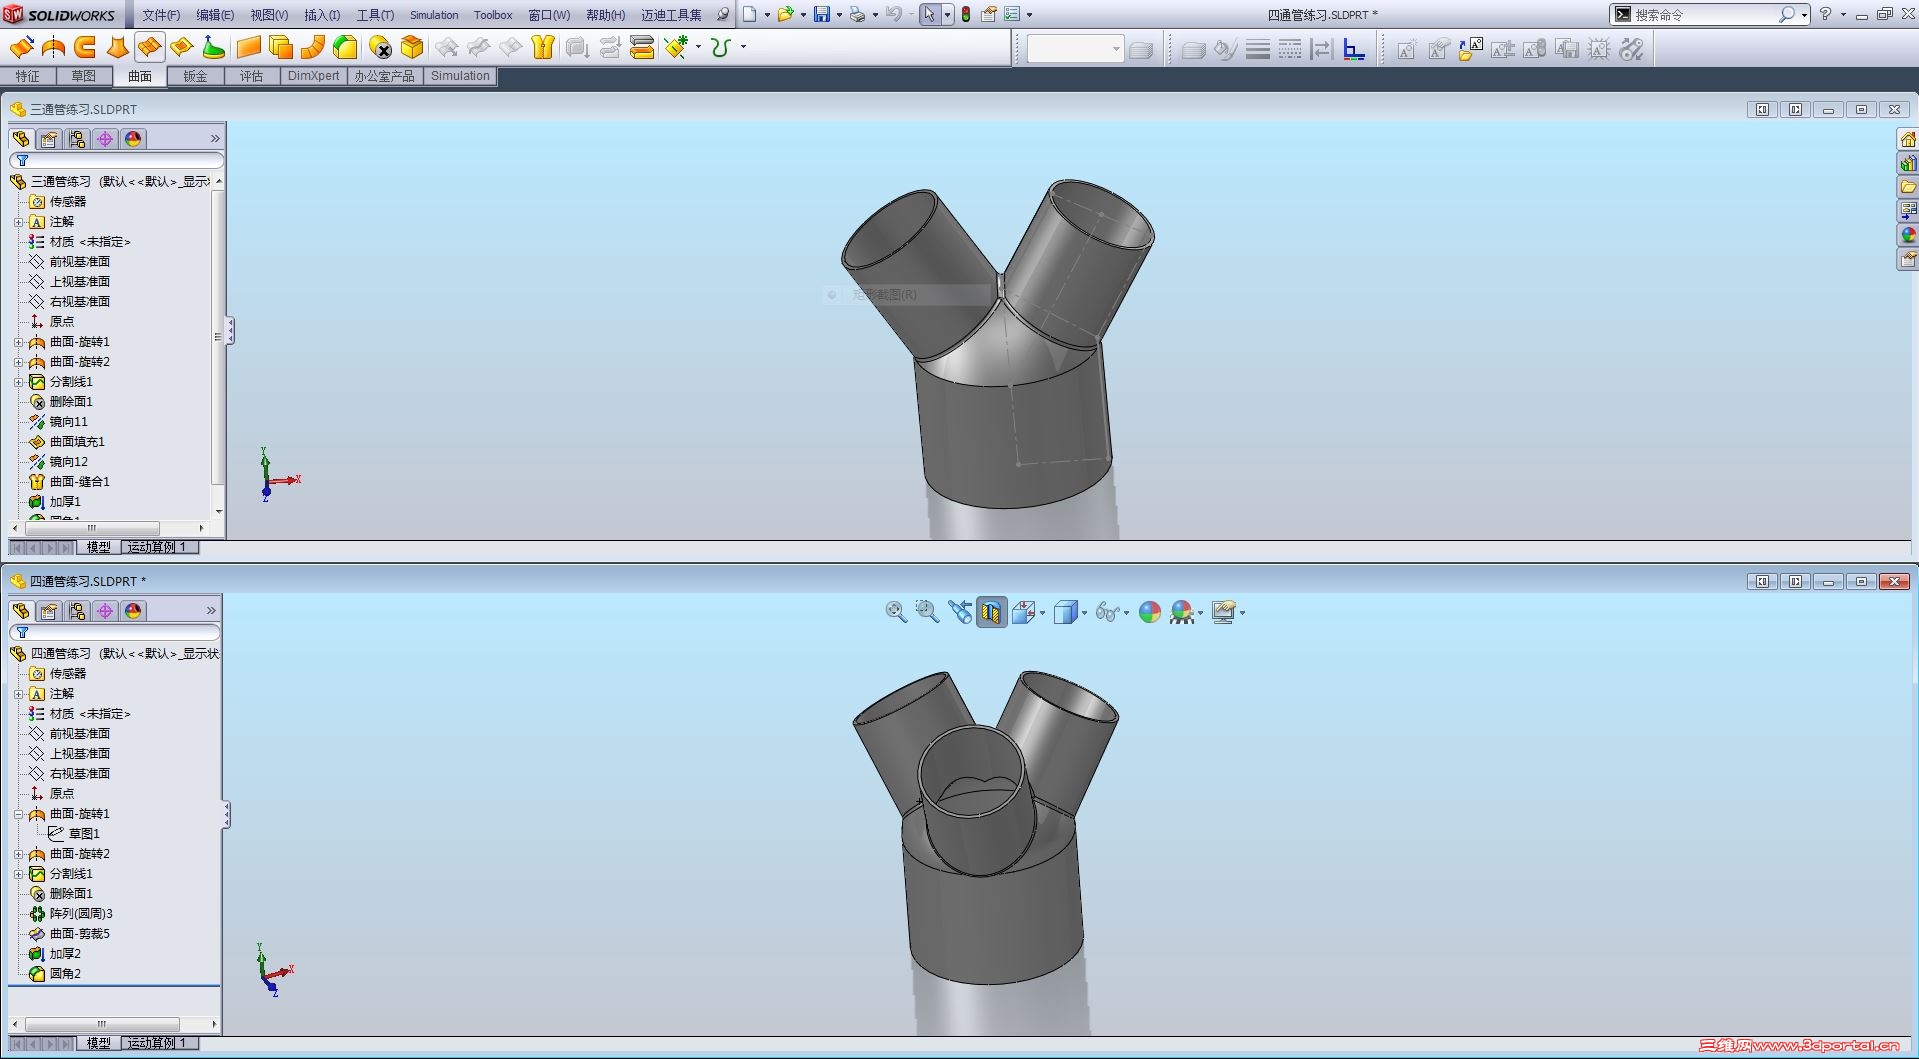
Task: Open the 工具(T) menu
Action: click(375, 15)
